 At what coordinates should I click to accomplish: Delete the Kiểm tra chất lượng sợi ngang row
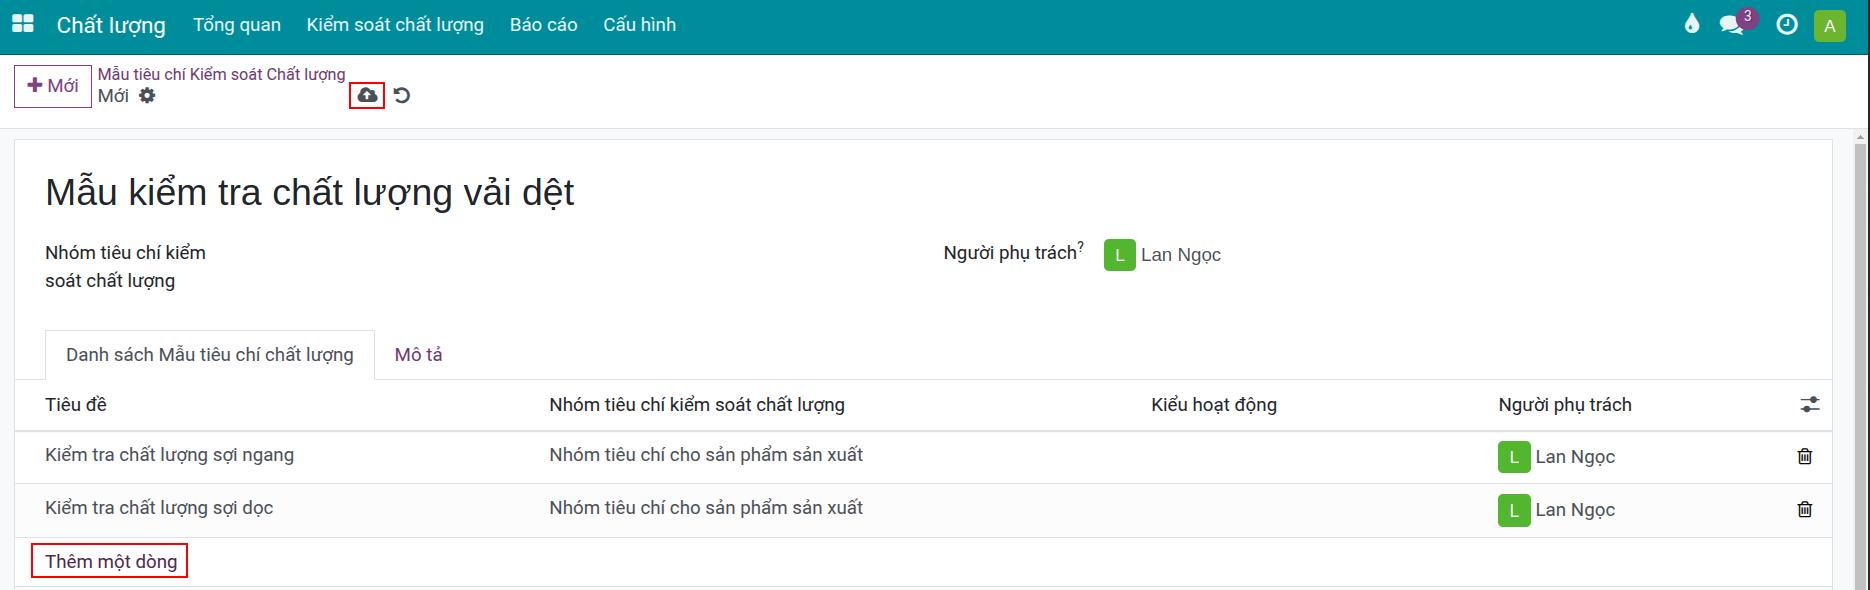(x=1805, y=456)
